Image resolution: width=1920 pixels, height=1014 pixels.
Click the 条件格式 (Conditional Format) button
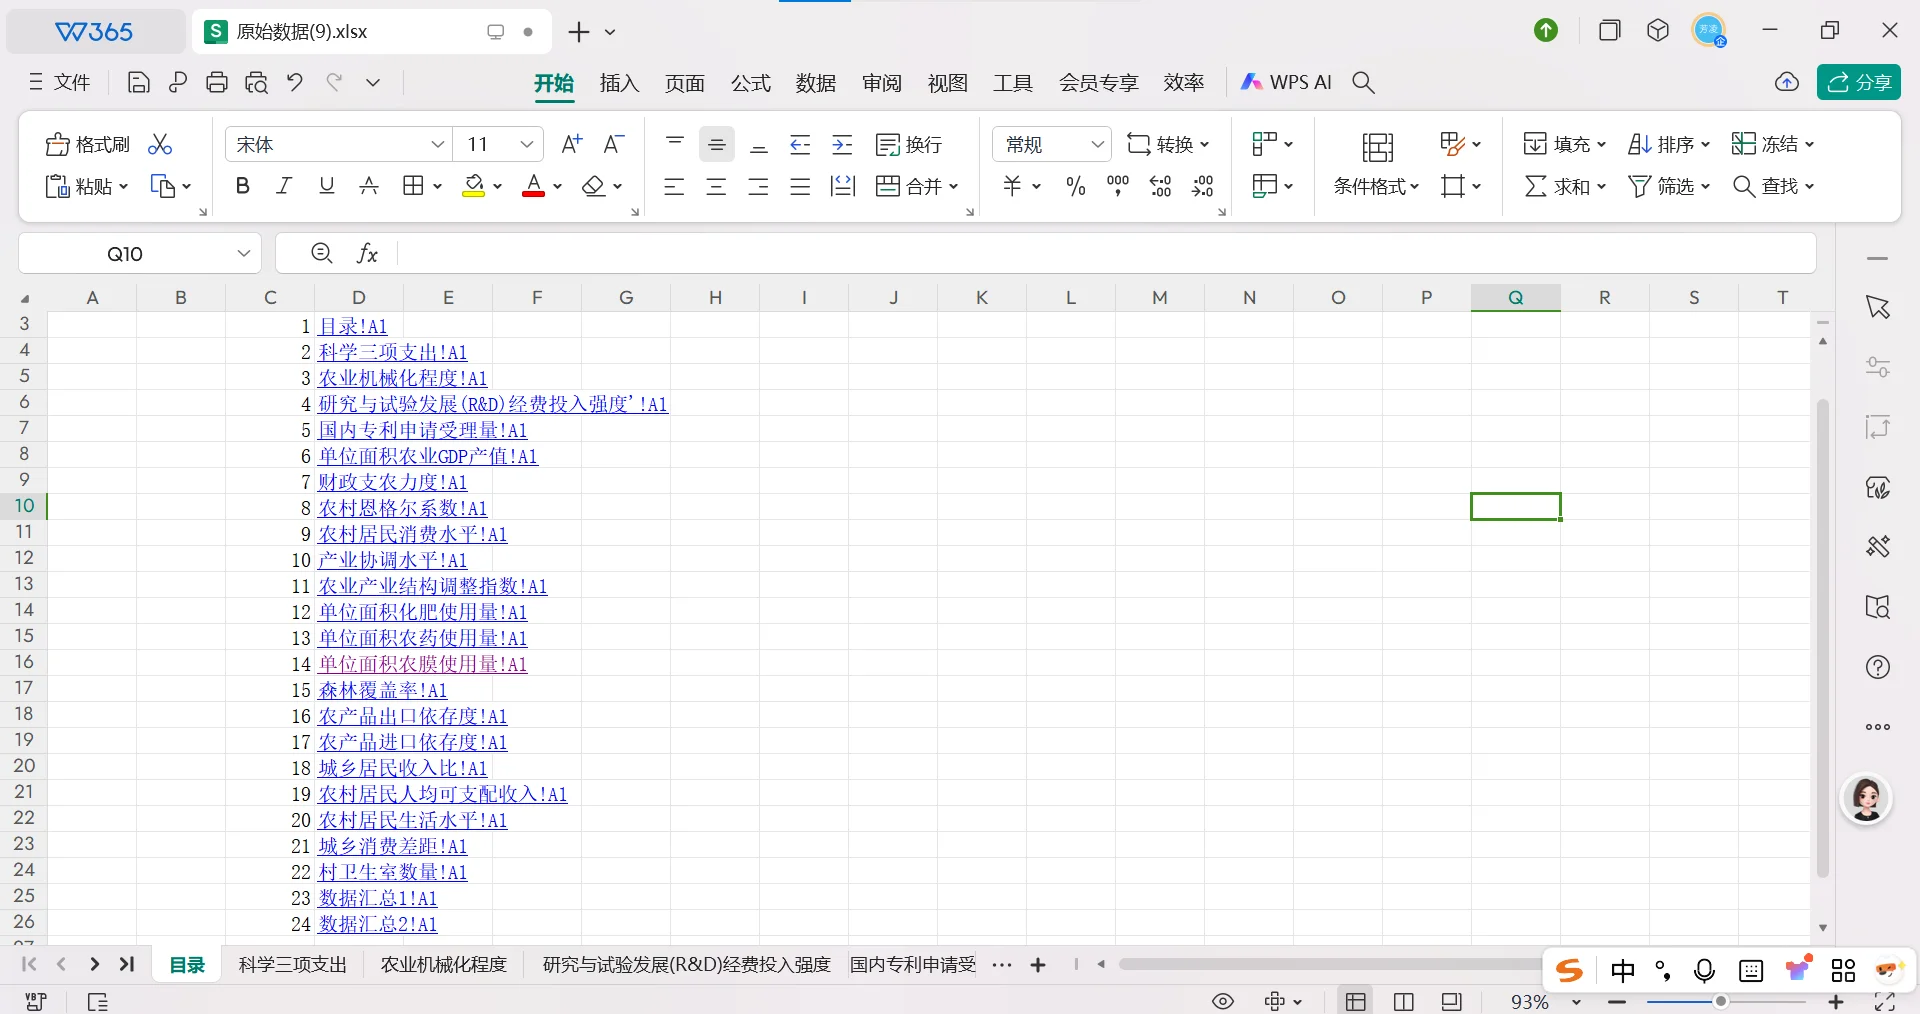[x=1376, y=164]
